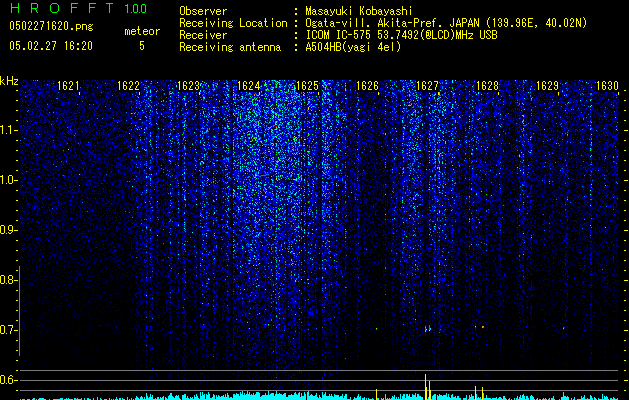
Task: Click the 1629 time axis marker
Action: point(548,86)
